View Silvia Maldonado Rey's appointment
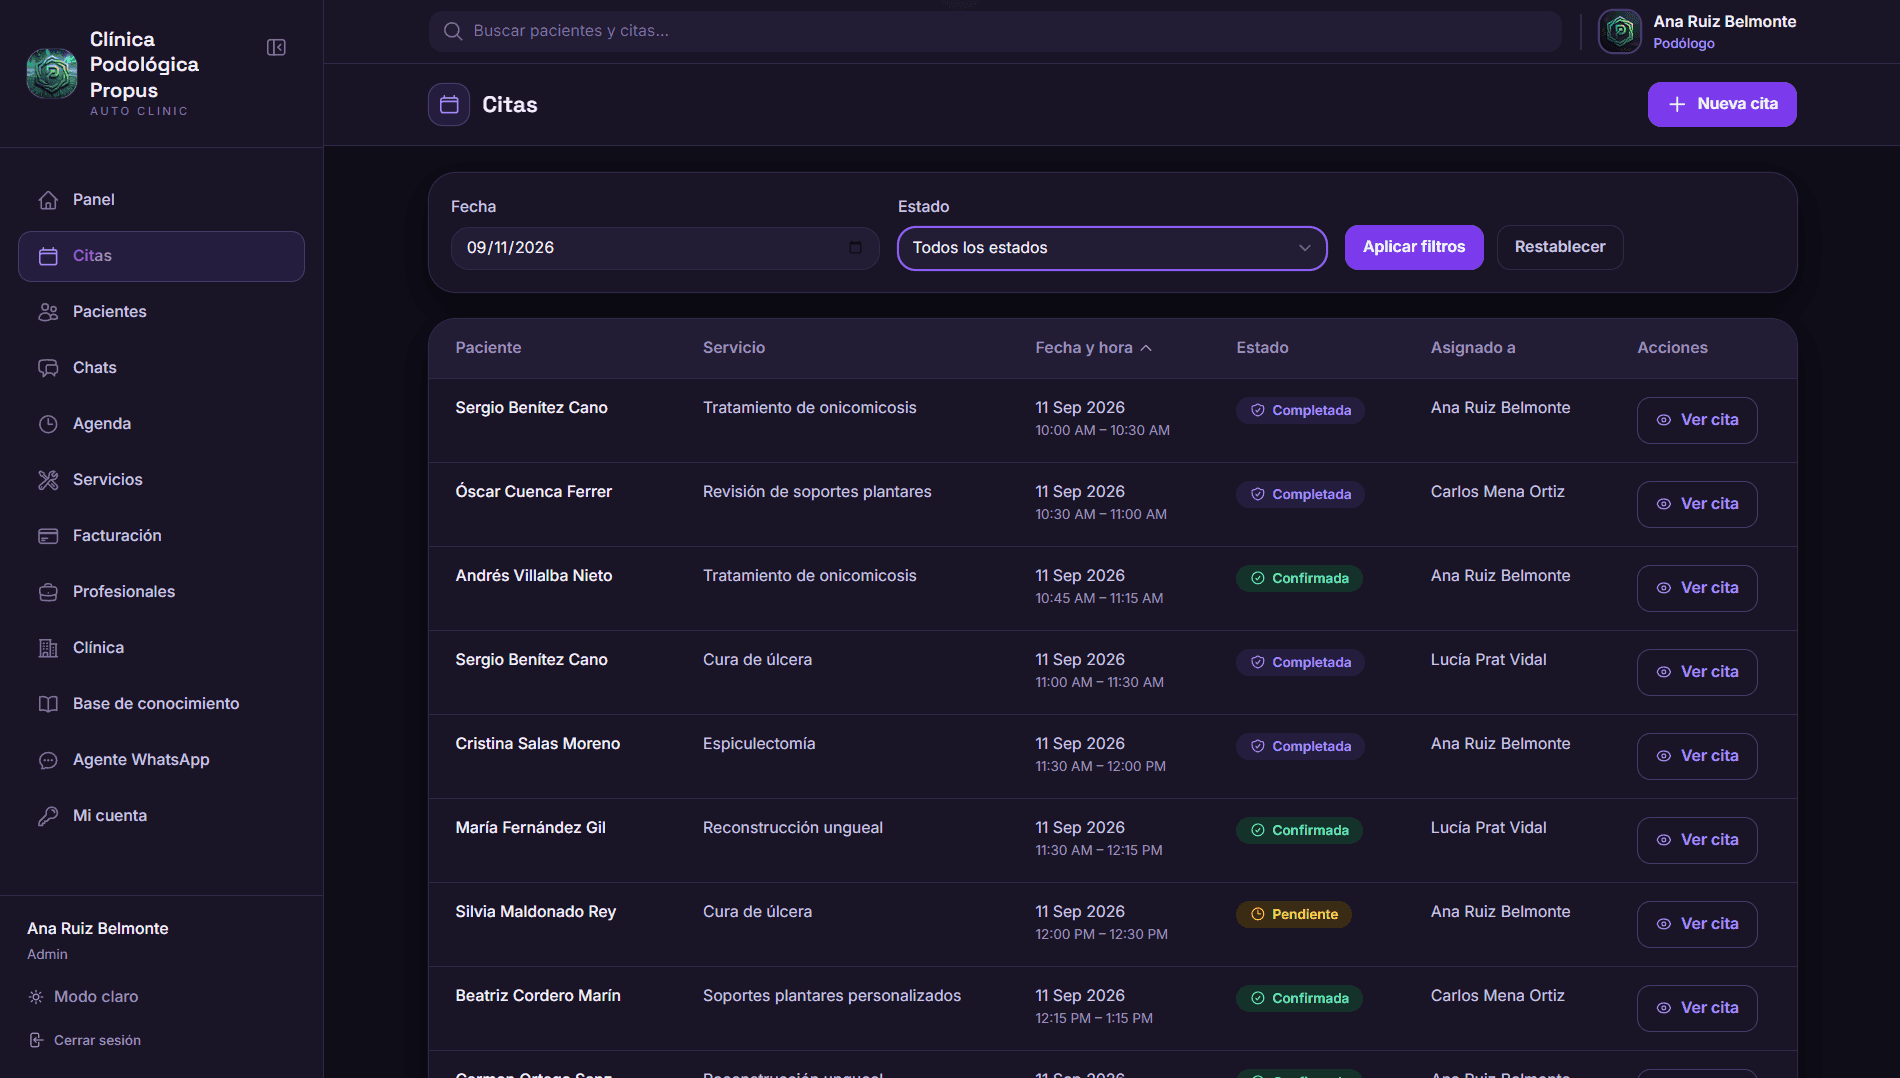 (1697, 924)
